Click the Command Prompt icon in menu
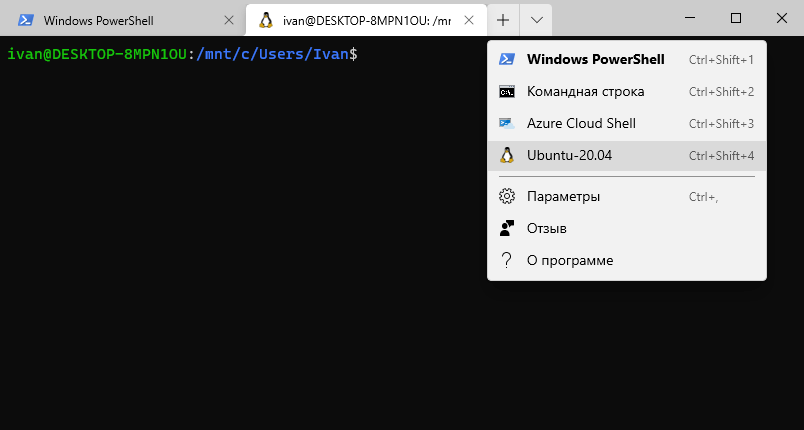Image resolution: width=804 pixels, height=430 pixels. (x=507, y=92)
